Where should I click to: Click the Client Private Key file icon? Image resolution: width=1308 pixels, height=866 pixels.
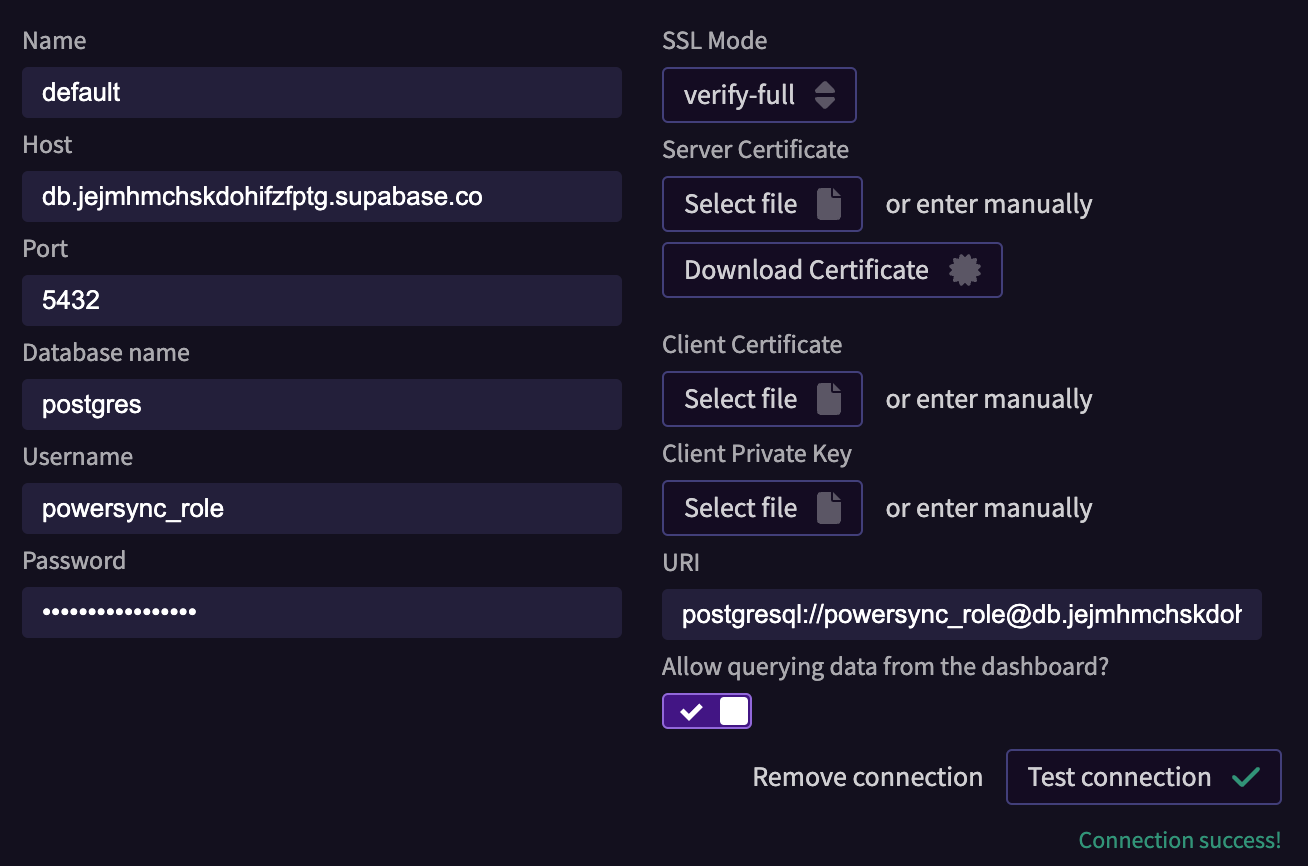829,508
